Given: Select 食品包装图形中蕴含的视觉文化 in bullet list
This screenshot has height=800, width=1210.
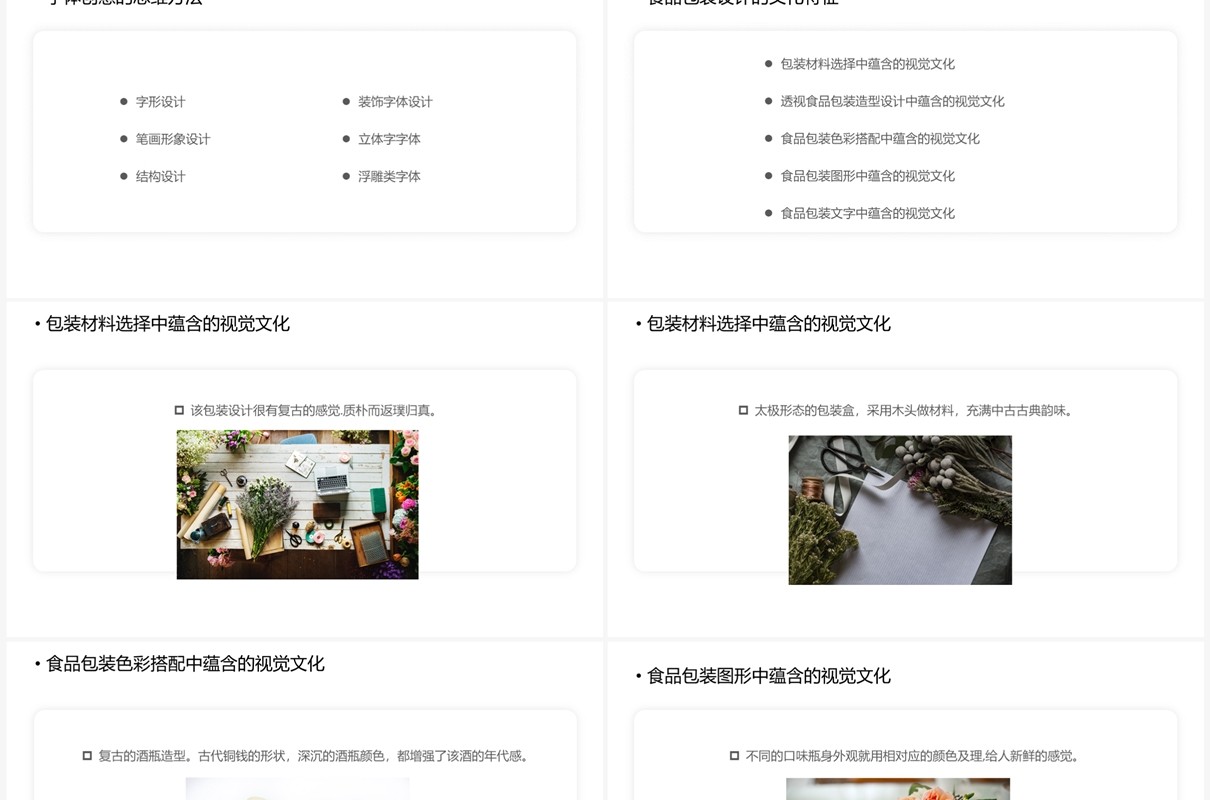Looking at the screenshot, I should (867, 176).
